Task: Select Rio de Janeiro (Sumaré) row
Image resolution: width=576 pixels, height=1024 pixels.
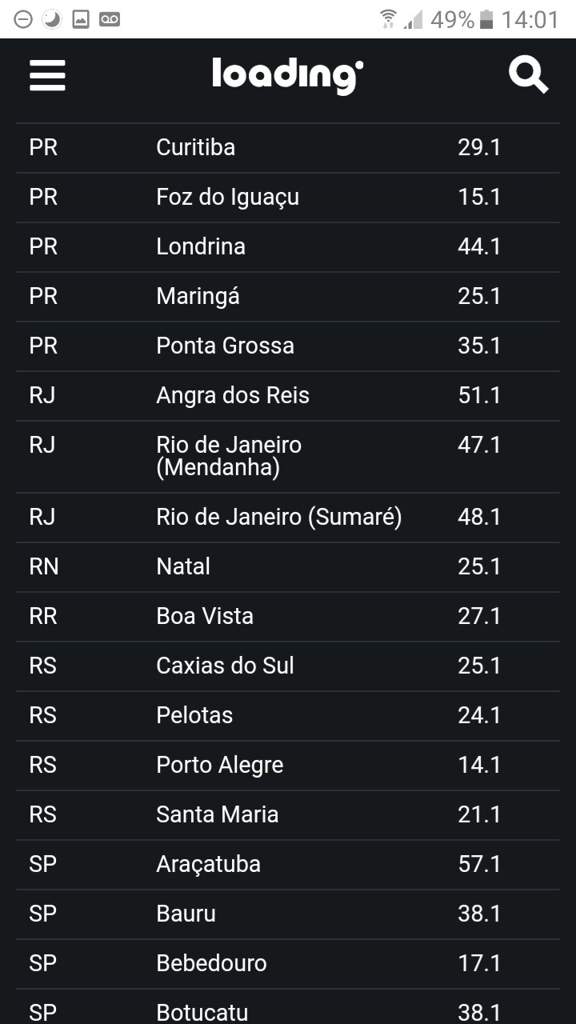Action: pyautogui.click(x=288, y=517)
